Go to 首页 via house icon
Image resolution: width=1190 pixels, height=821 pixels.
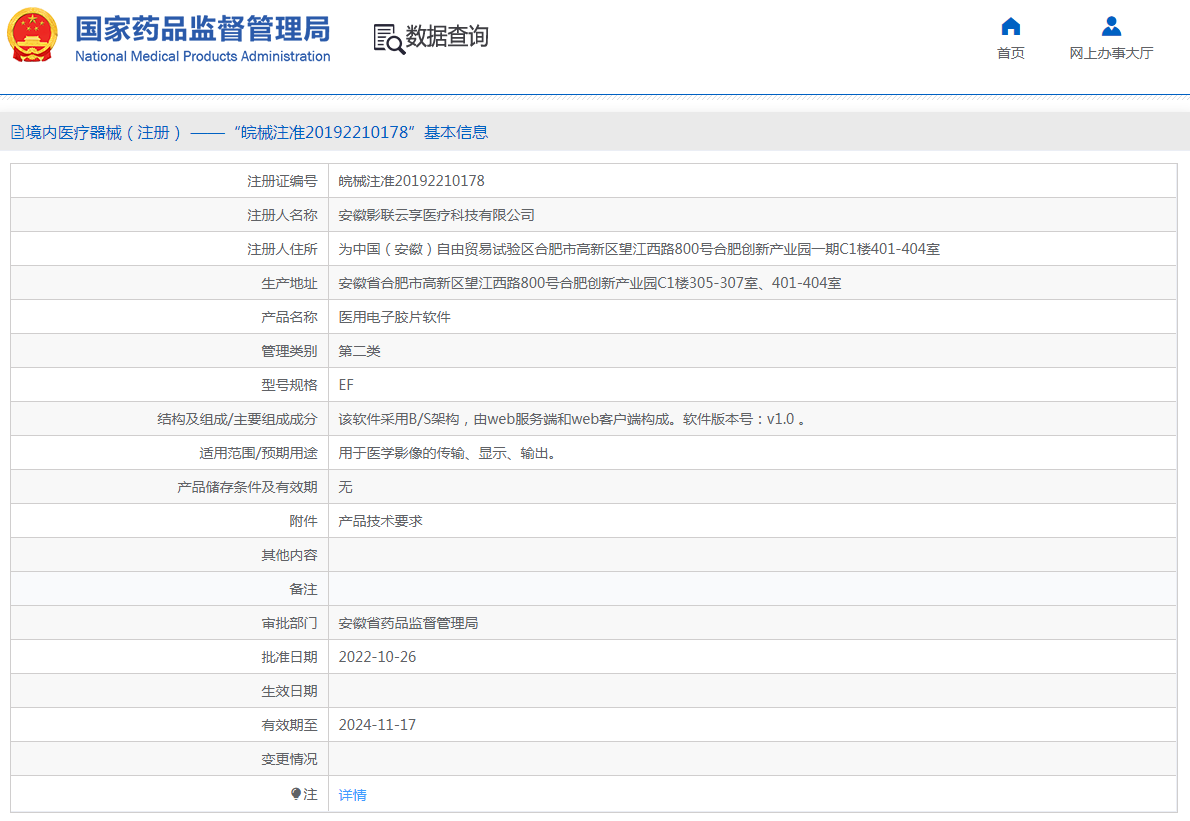click(x=1010, y=27)
